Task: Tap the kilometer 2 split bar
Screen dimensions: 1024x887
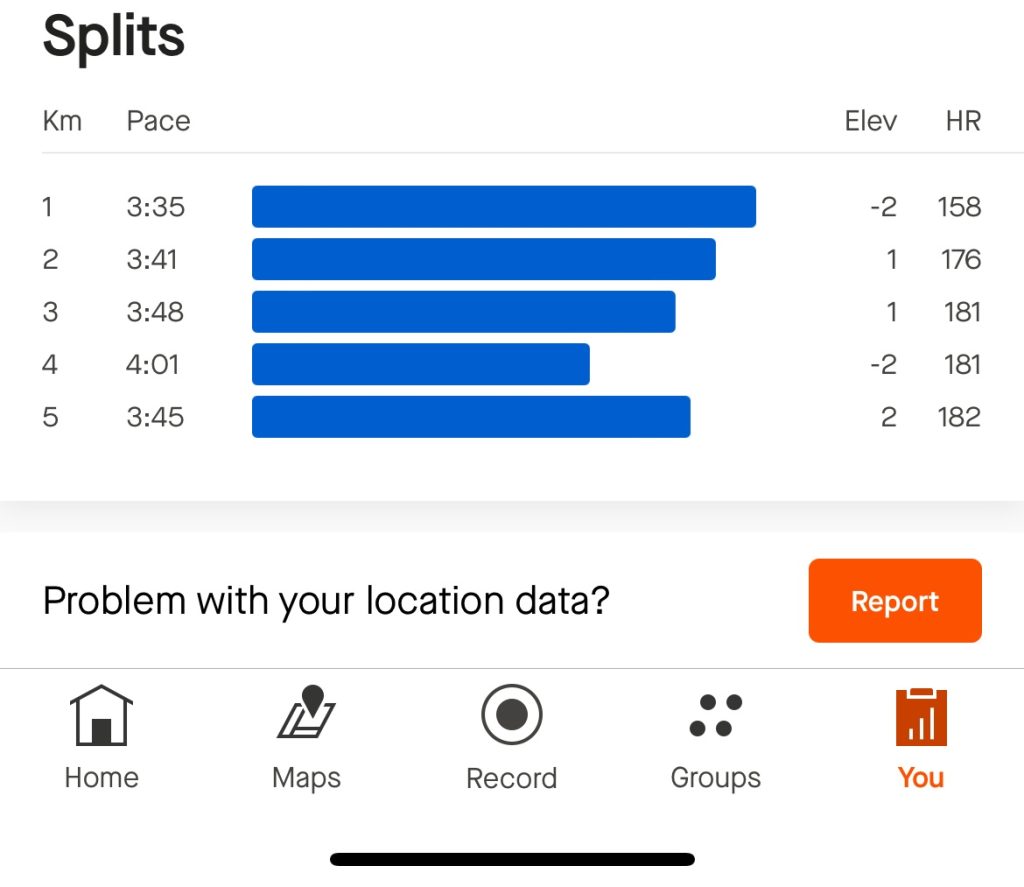Action: click(x=483, y=259)
